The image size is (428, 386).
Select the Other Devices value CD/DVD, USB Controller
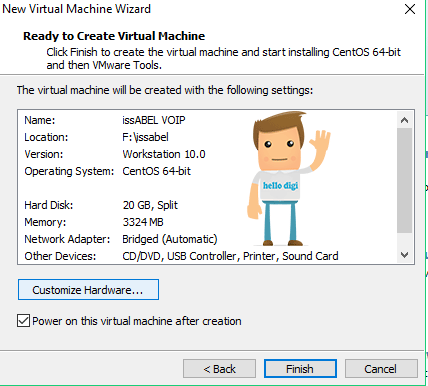coord(230,256)
